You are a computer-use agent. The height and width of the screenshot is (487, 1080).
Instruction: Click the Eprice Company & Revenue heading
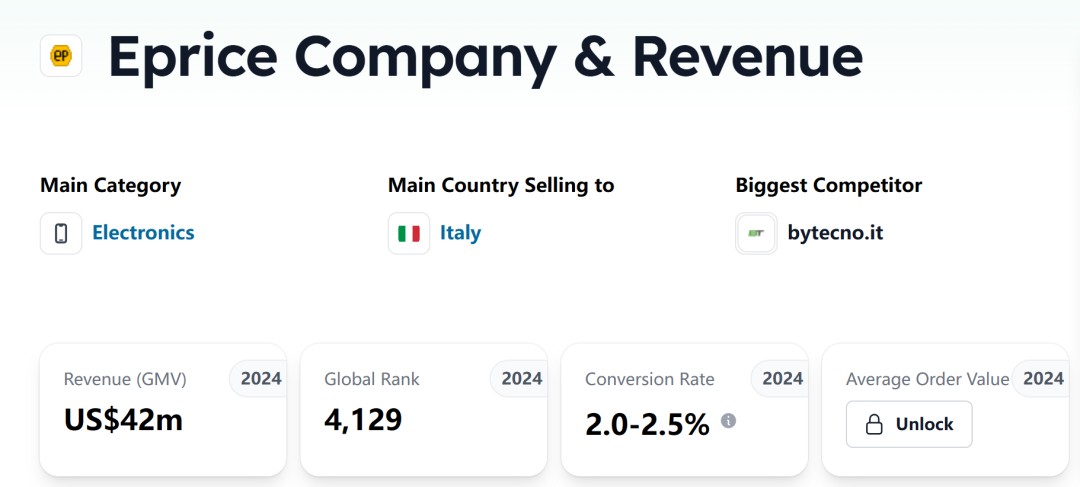[x=485, y=56]
